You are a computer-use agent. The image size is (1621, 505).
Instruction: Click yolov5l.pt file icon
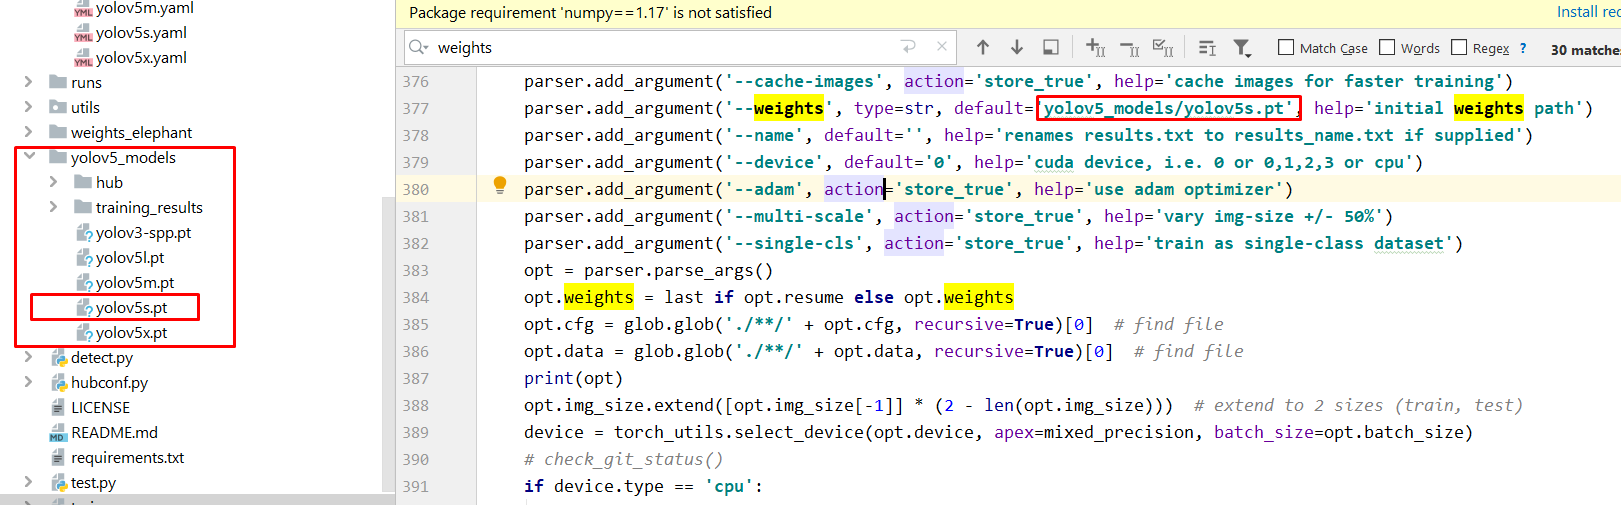(x=84, y=258)
